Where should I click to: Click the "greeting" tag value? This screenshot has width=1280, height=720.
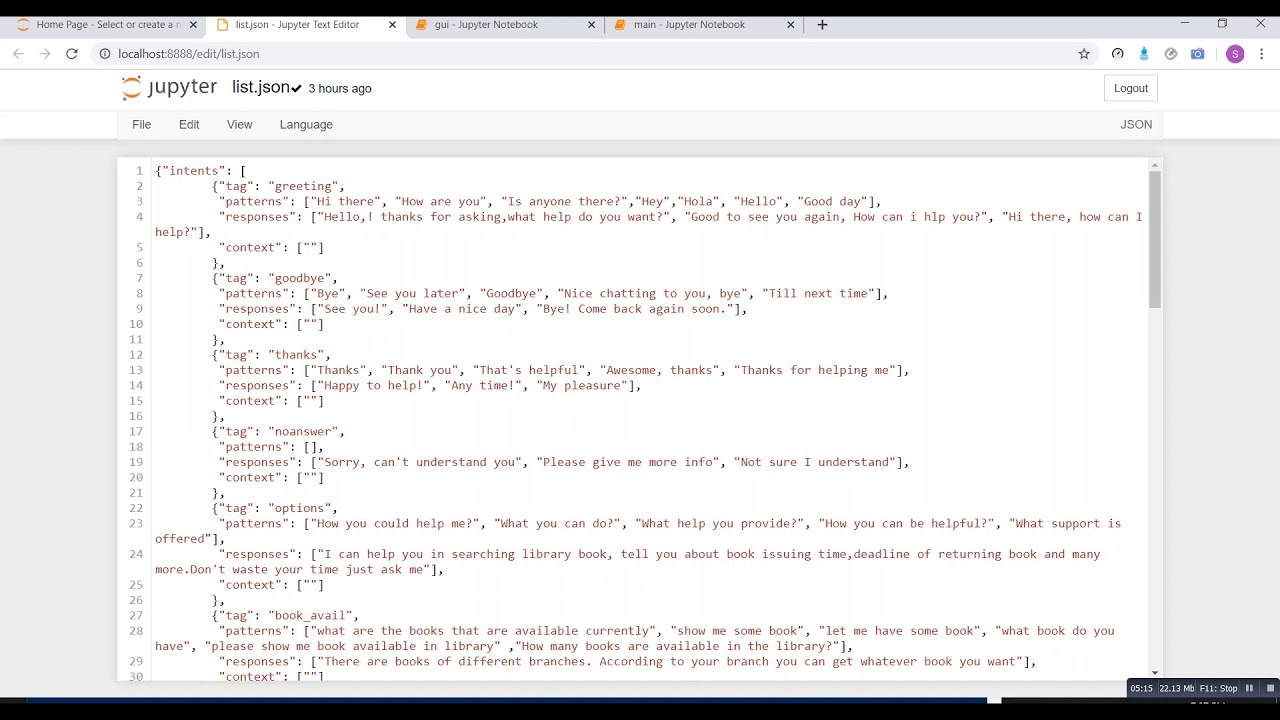303,186
